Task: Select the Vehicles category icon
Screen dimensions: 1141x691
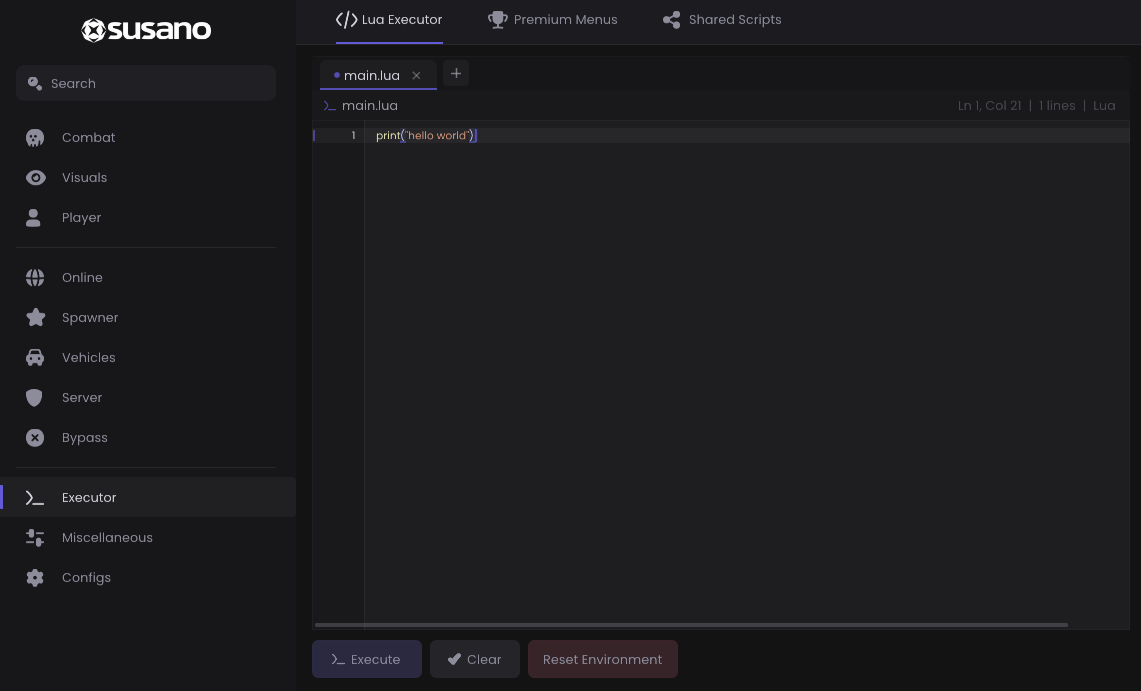Action: click(35, 357)
